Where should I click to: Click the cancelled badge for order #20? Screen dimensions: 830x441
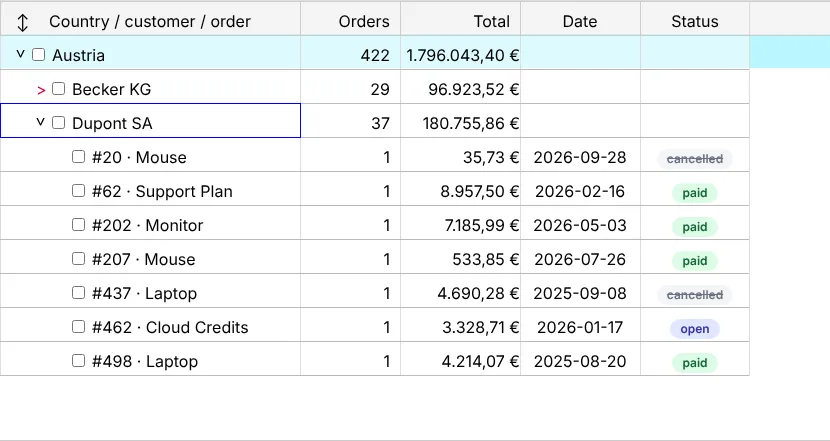(694, 159)
